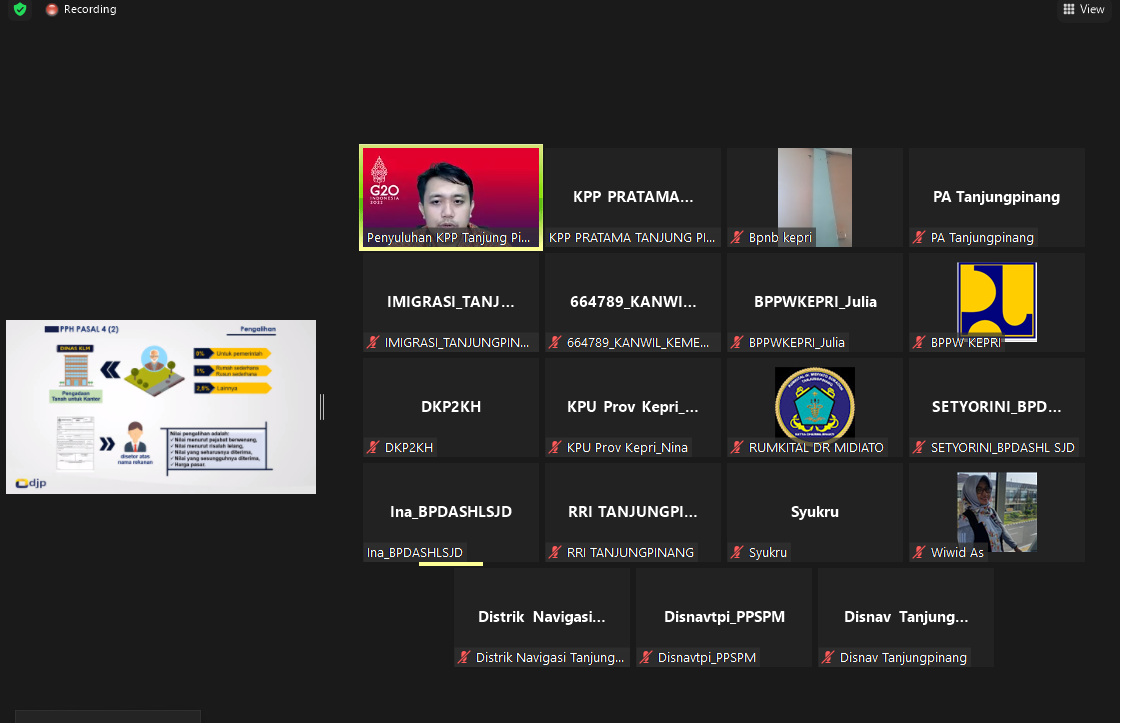Click muted mic icon for Wiwid As
This screenshot has height=723, width=1121.
coord(920,553)
